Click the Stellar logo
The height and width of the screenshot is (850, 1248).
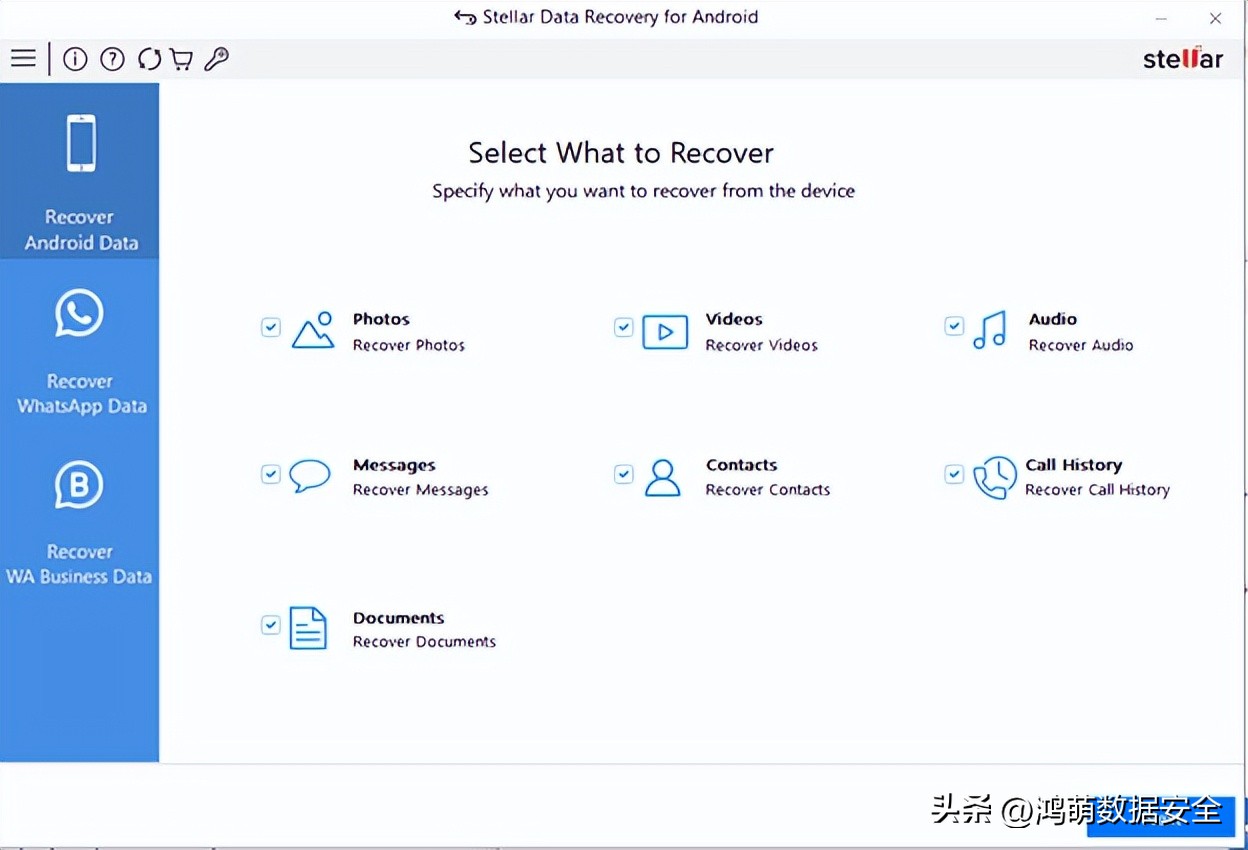1183,59
